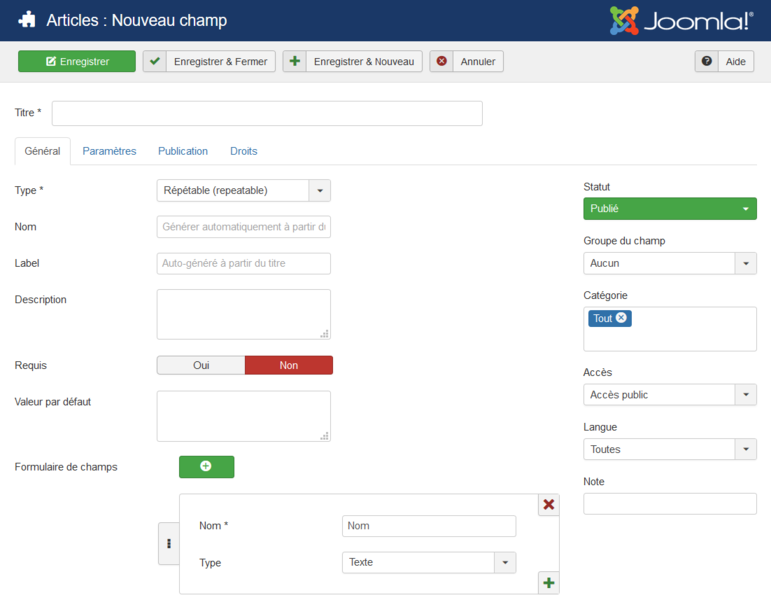The height and width of the screenshot is (600, 771).
Task: Switch to the Paramètres tab
Action: tap(109, 151)
